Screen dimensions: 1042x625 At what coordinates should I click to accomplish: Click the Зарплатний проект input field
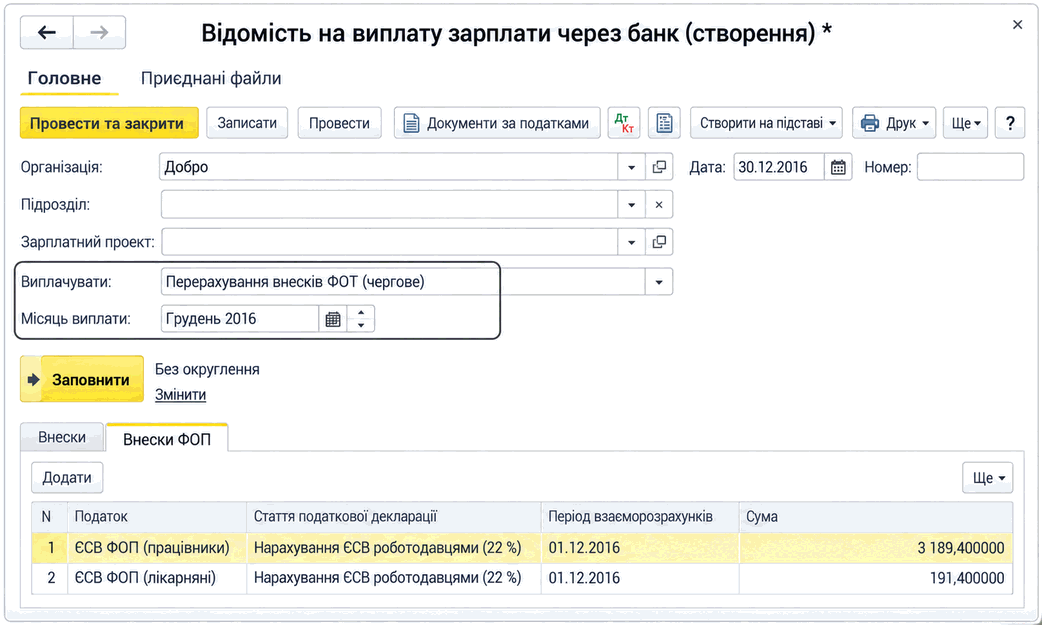pos(389,242)
